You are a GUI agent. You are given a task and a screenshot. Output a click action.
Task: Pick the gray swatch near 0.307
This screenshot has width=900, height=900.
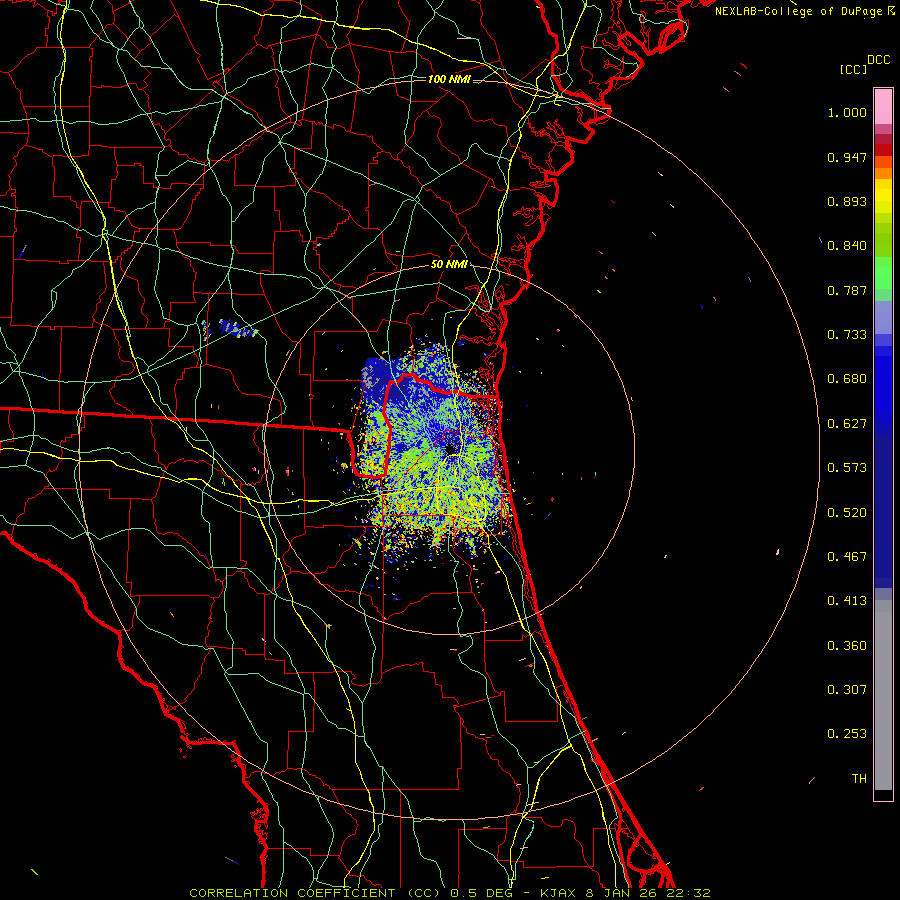point(883,700)
